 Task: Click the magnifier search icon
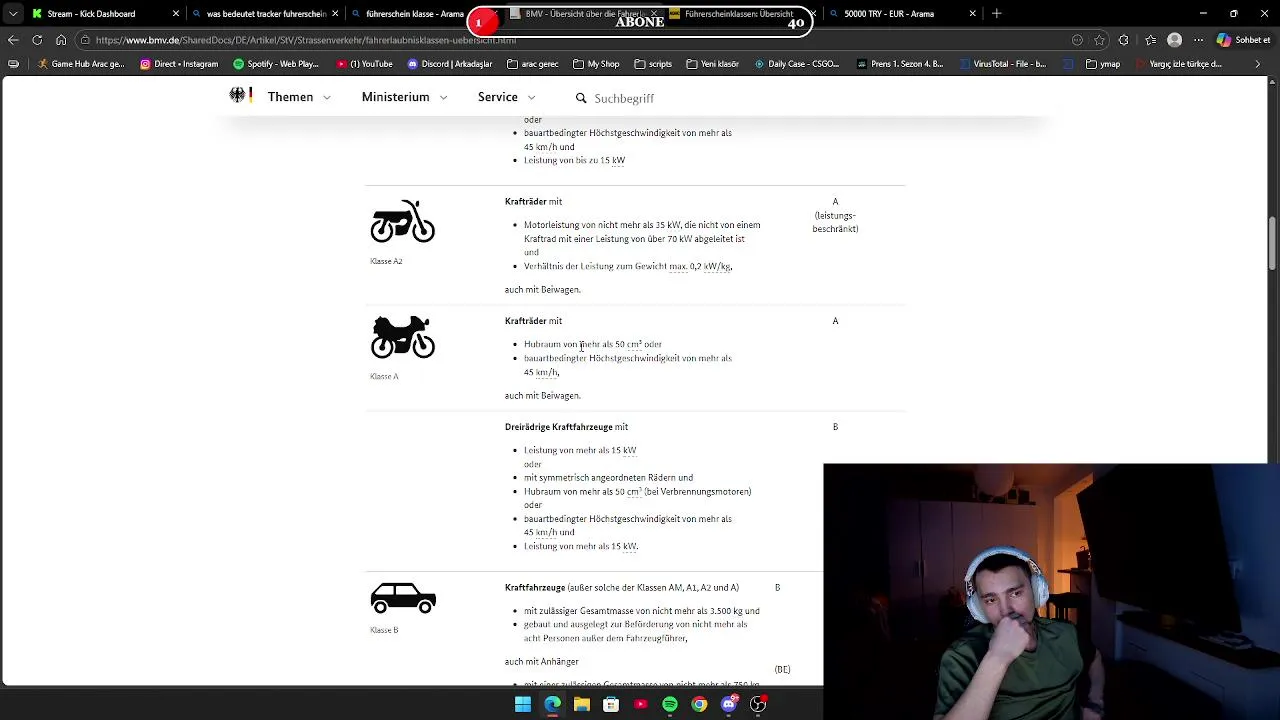coord(581,98)
